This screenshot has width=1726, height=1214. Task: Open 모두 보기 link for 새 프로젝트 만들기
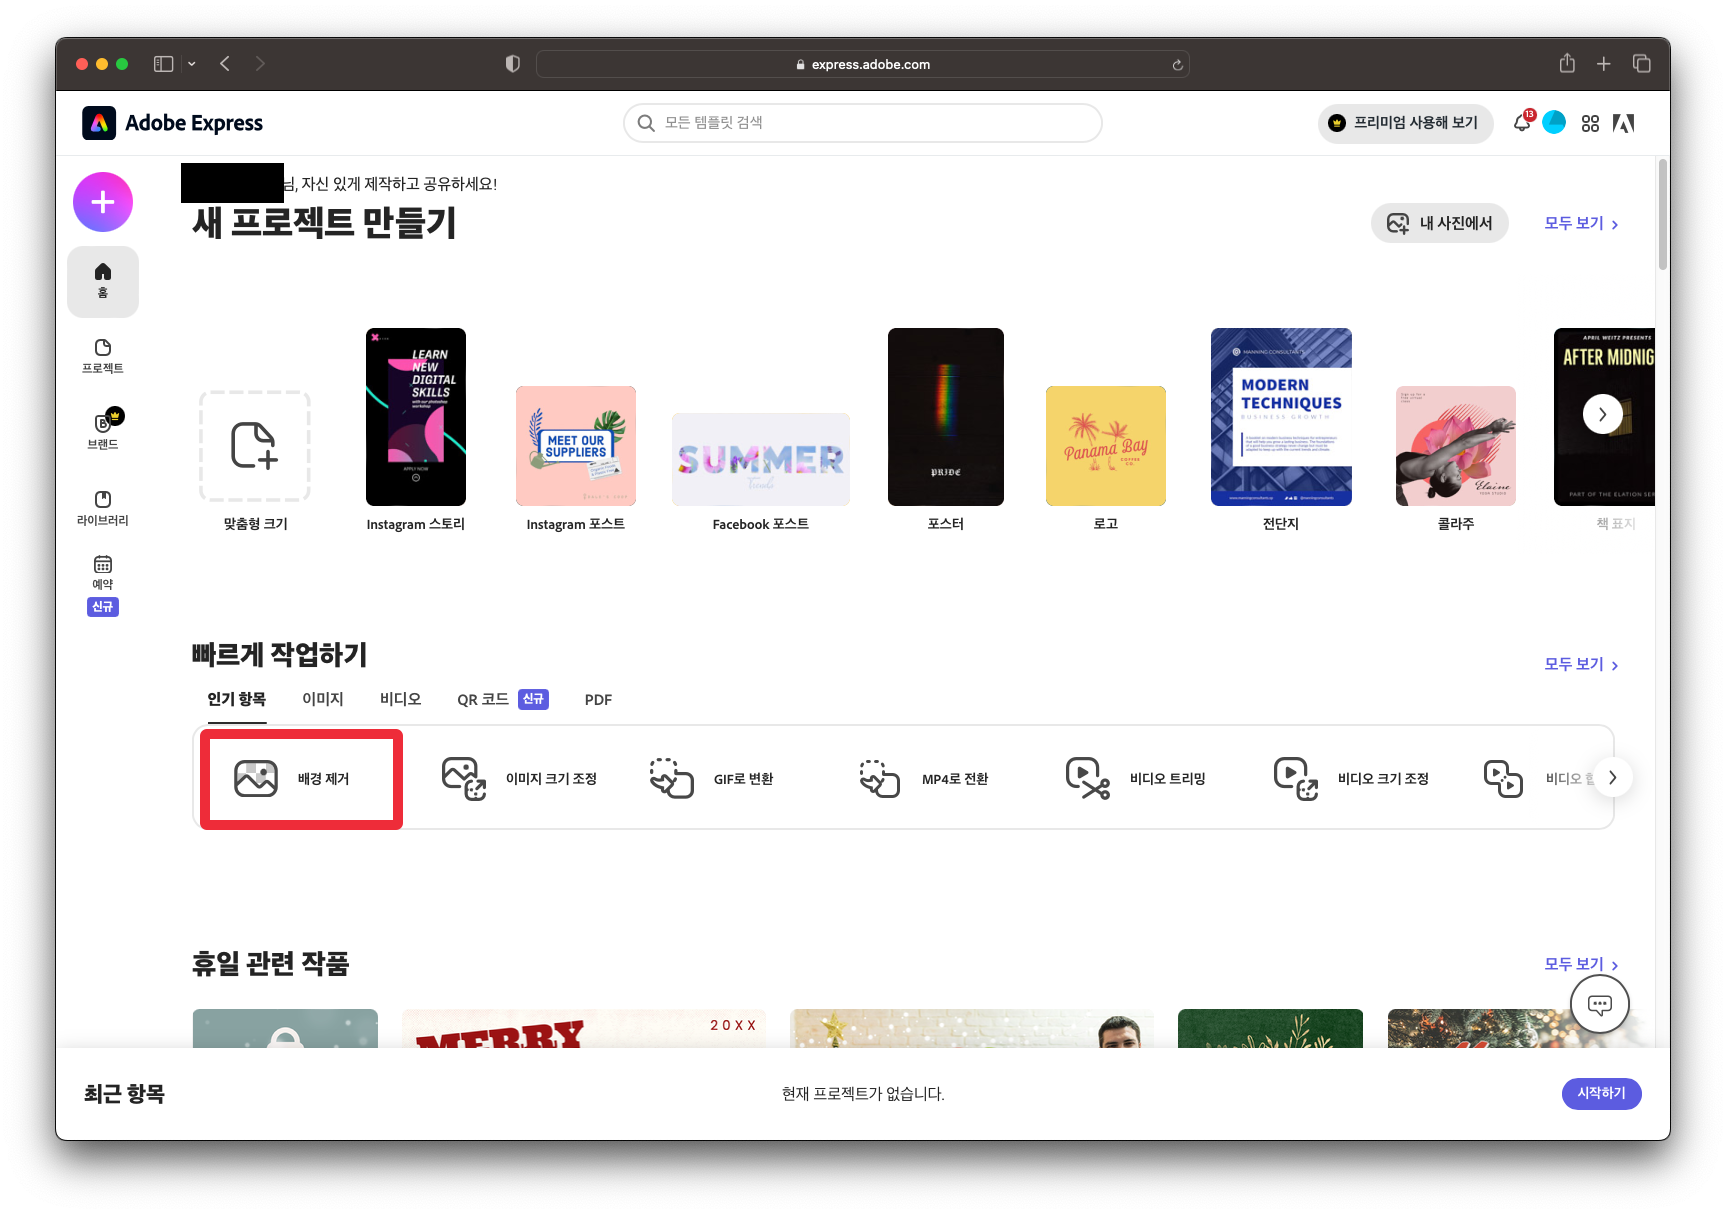(x=1581, y=223)
